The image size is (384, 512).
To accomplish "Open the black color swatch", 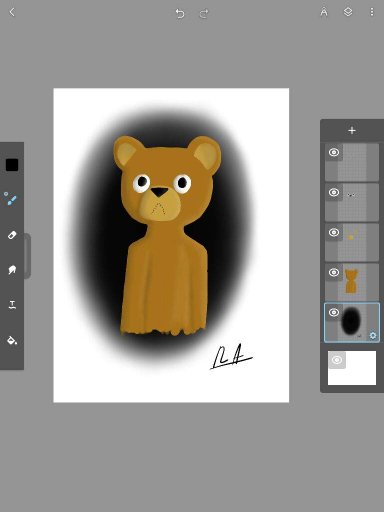I will 12,165.
